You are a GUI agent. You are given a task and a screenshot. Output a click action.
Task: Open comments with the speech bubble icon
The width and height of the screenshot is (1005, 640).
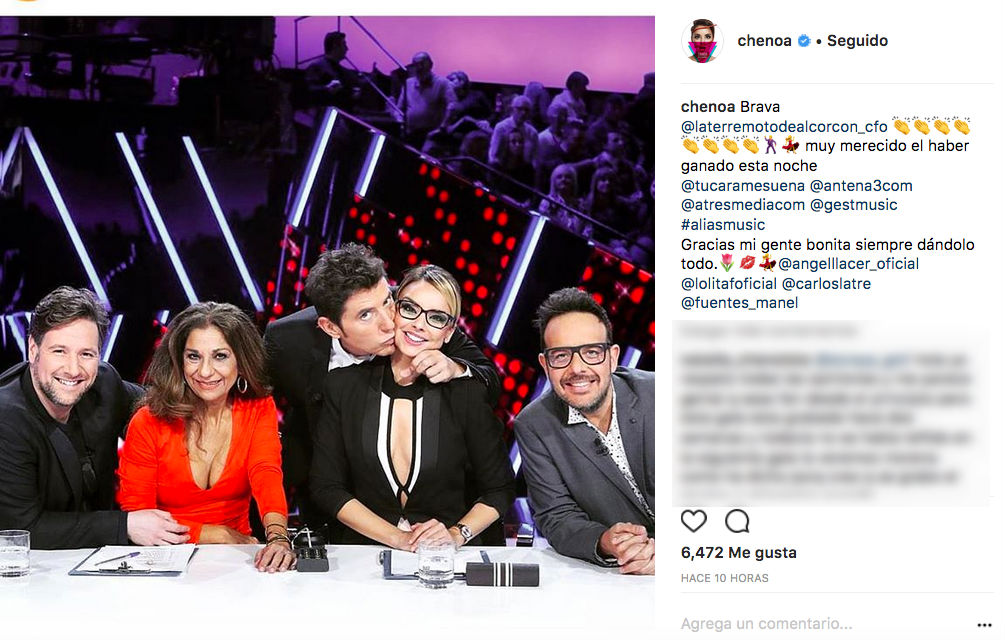[x=737, y=521]
